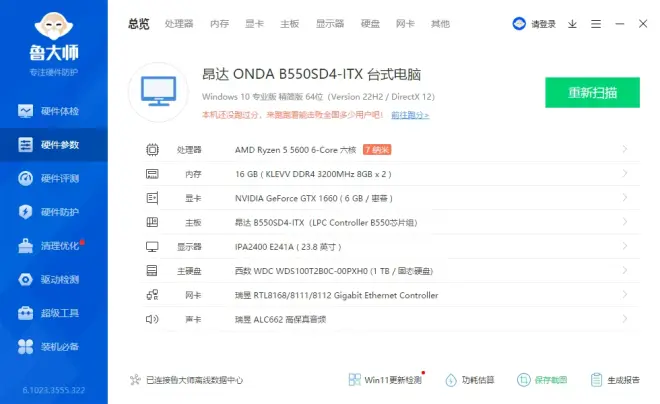Viewport: 660px width, 404px height.
Task: Expand the 处理器 row chevron arrow
Action: click(625, 150)
